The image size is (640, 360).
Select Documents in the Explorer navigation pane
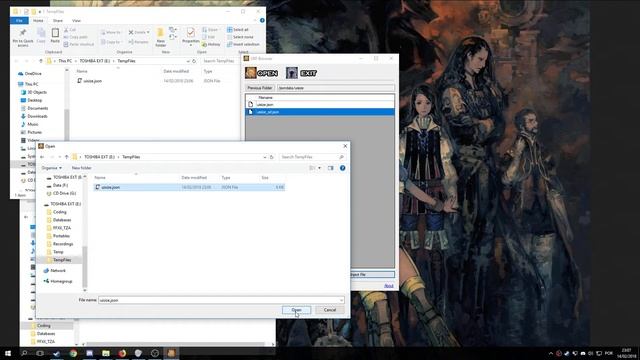point(34,108)
